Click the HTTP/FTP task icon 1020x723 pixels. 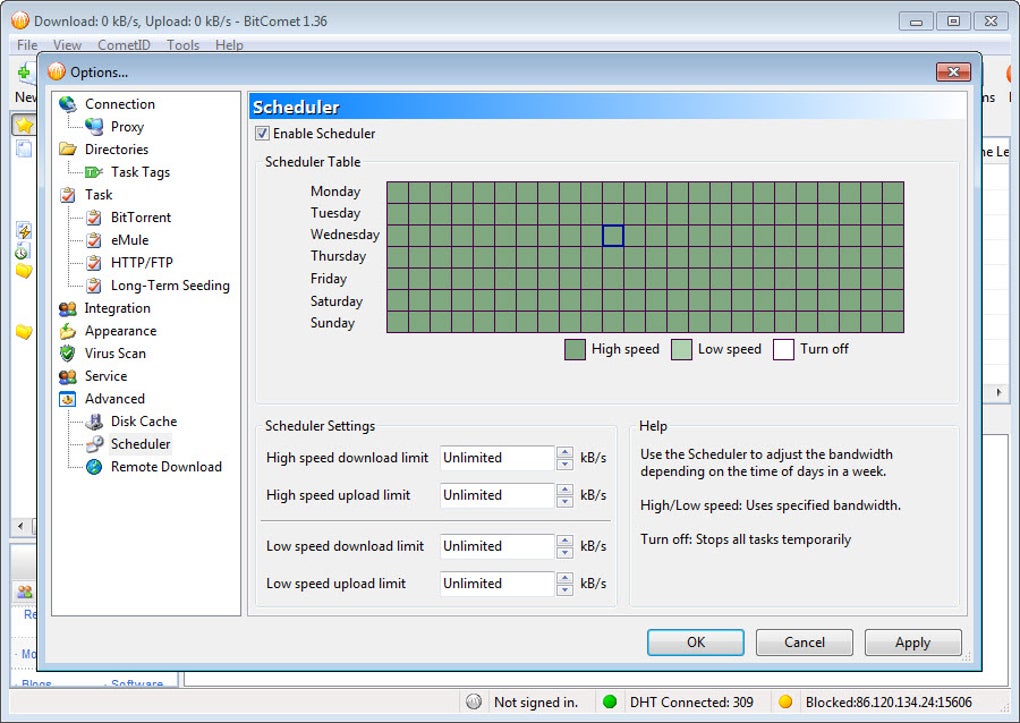point(94,263)
